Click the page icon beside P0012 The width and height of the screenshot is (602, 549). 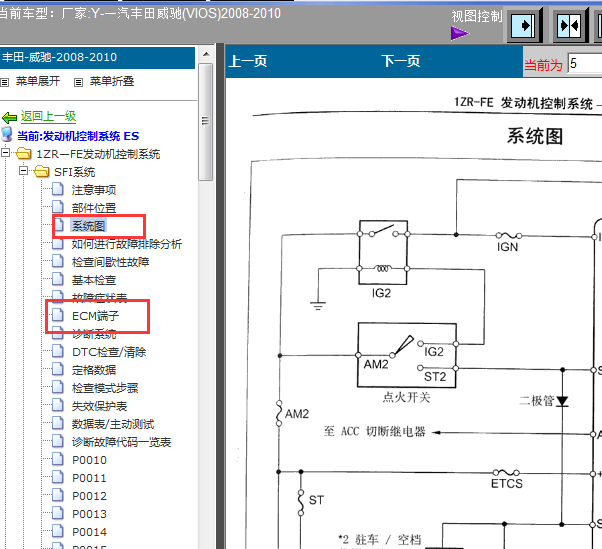click(58, 495)
